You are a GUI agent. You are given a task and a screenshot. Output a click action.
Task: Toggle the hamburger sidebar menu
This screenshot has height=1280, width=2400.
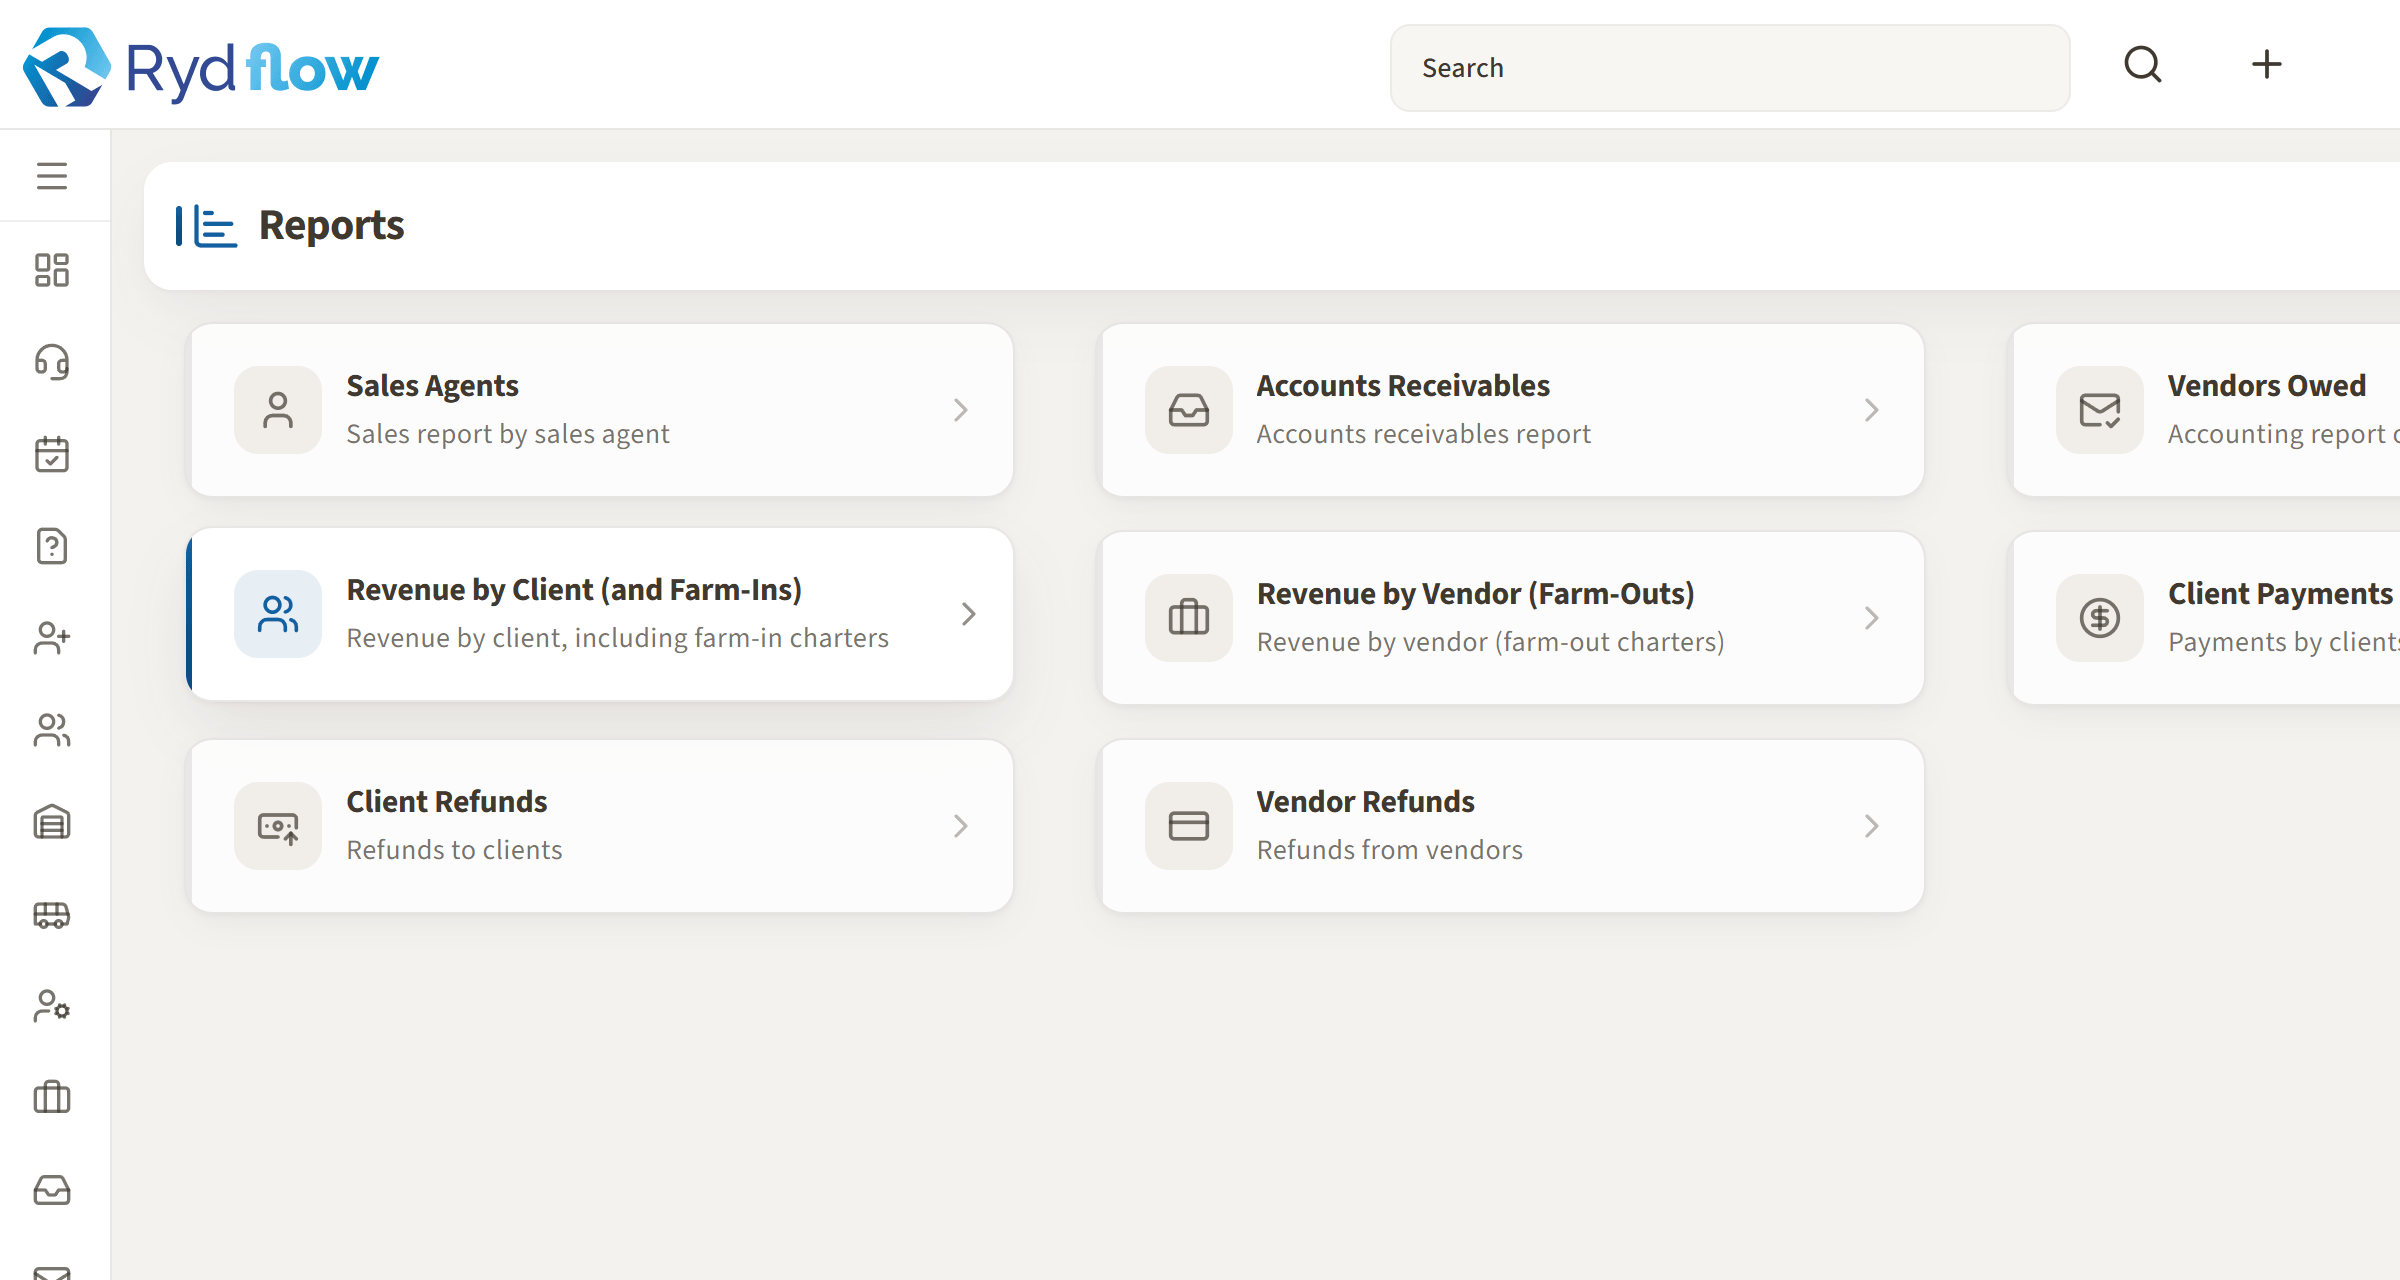tap(52, 176)
